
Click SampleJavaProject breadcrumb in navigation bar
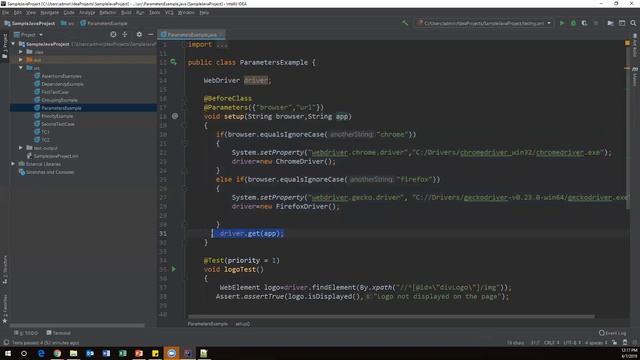29,23
